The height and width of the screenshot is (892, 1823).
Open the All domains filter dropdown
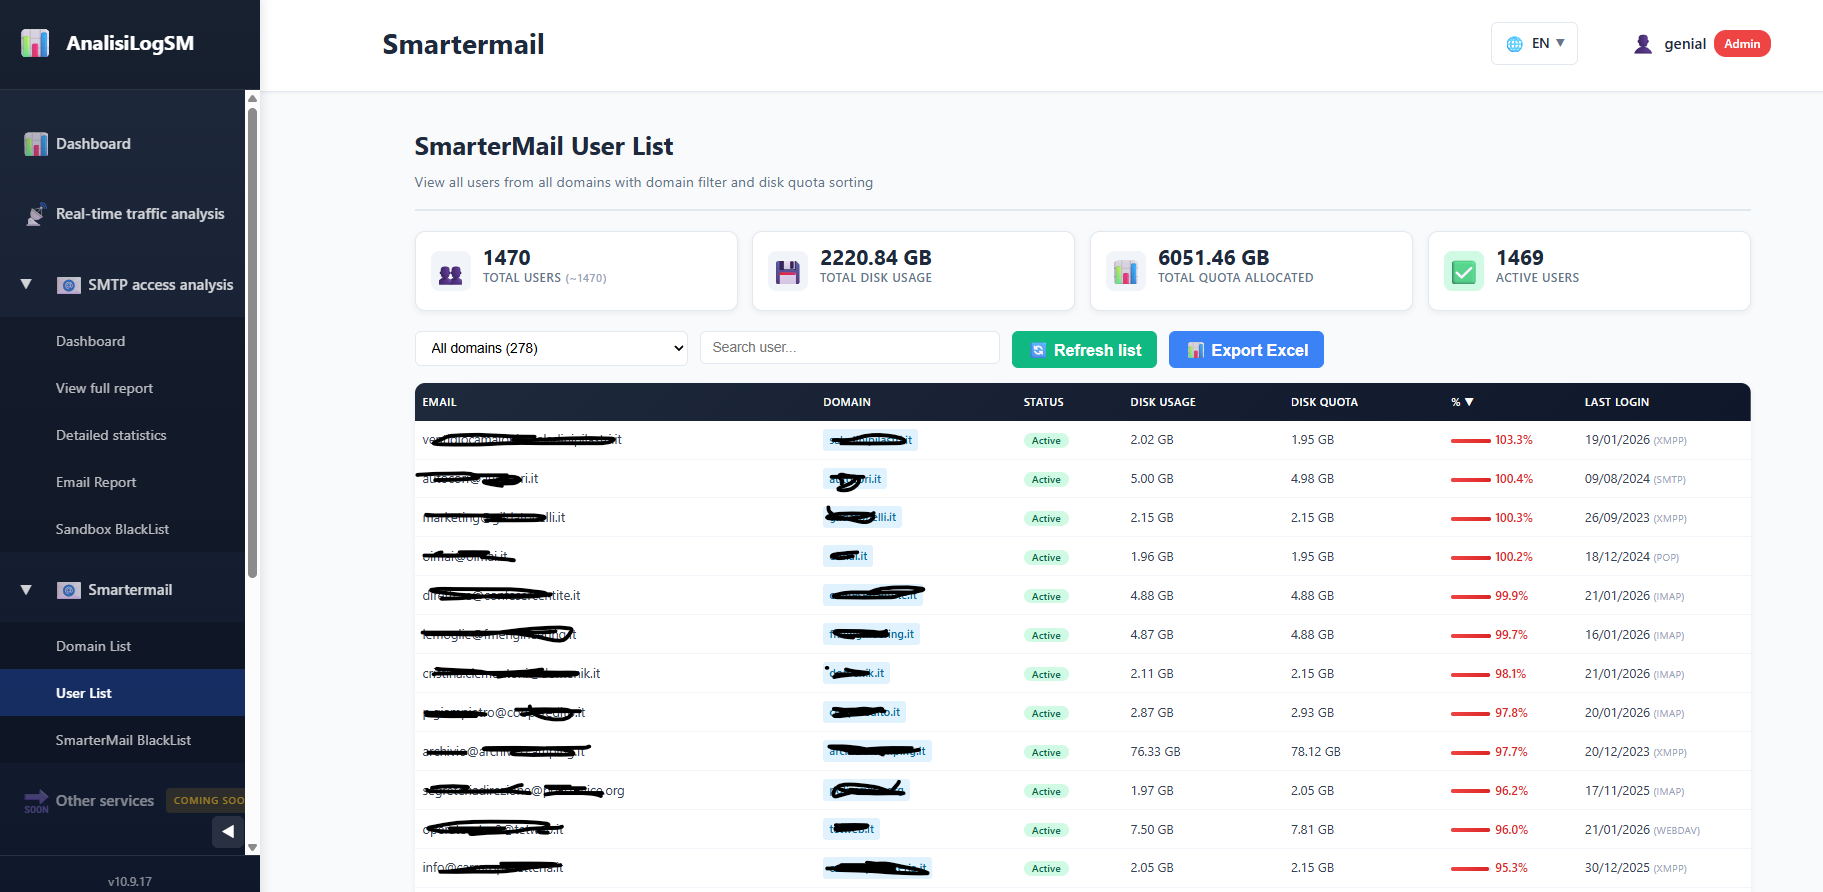551,348
